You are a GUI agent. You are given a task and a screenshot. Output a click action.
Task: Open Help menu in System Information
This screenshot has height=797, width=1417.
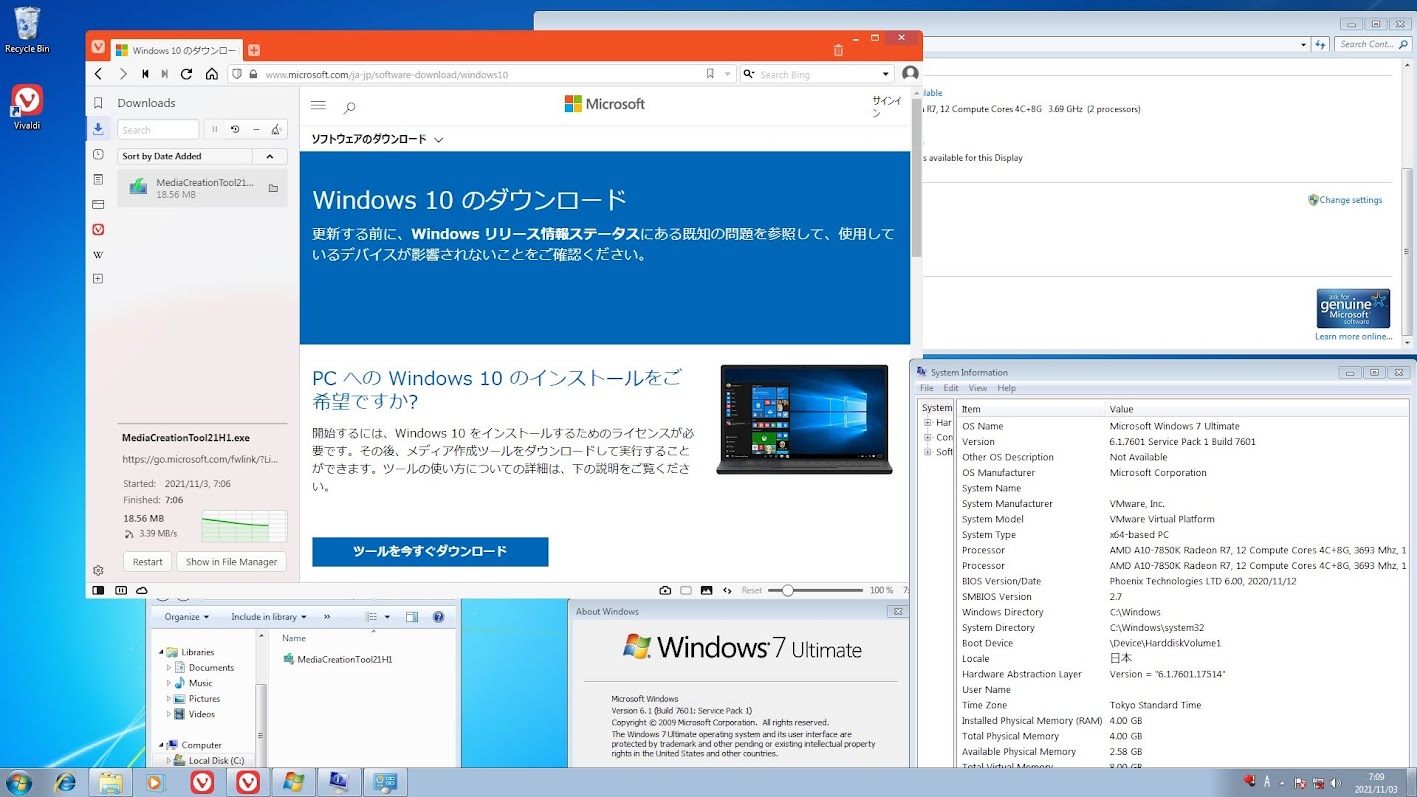[x=1006, y=388]
